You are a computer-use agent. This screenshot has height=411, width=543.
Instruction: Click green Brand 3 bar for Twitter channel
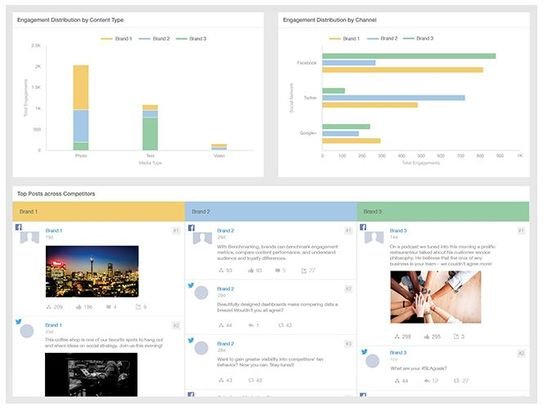pyautogui.click(x=333, y=91)
